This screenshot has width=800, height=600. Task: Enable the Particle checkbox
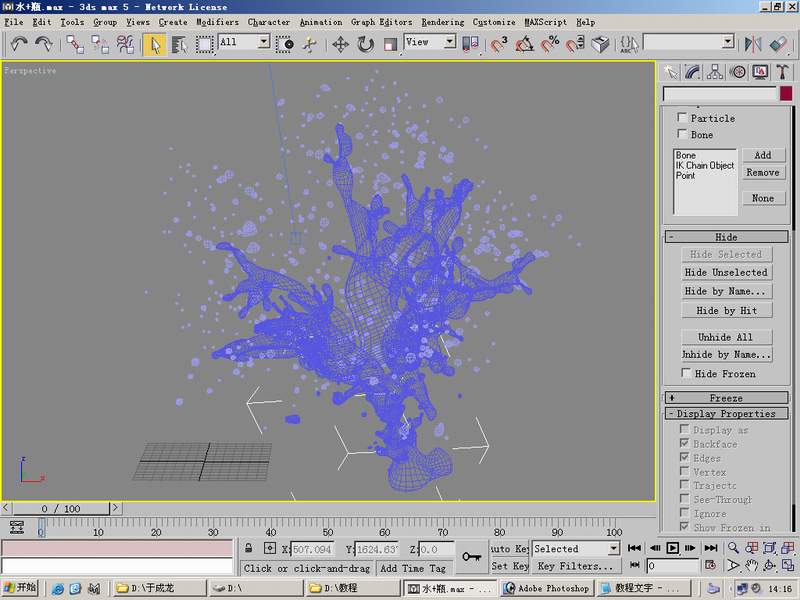pyautogui.click(x=683, y=118)
